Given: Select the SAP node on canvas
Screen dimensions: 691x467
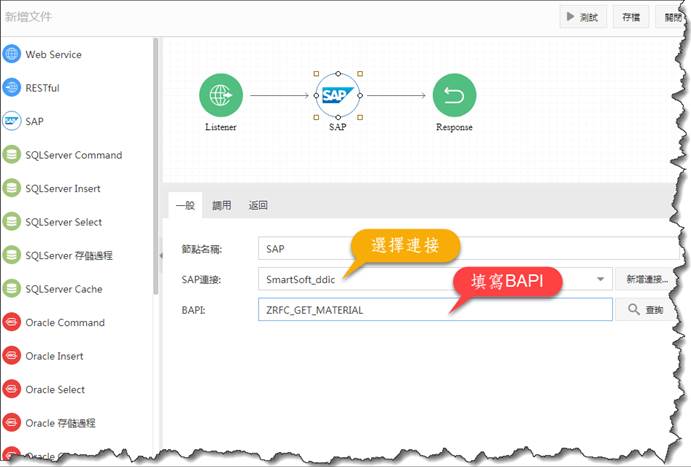Looking at the screenshot, I should point(338,95).
